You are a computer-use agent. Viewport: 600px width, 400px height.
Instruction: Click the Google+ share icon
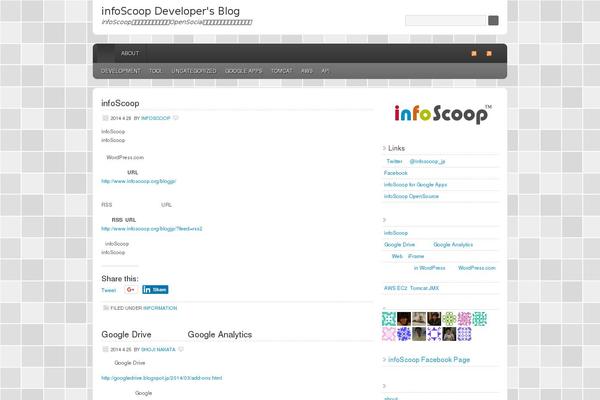coord(130,290)
